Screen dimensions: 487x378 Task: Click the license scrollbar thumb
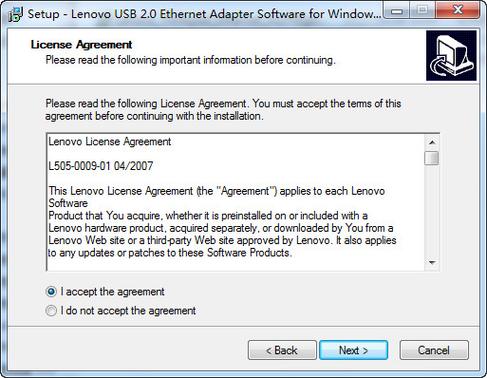[432, 158]
